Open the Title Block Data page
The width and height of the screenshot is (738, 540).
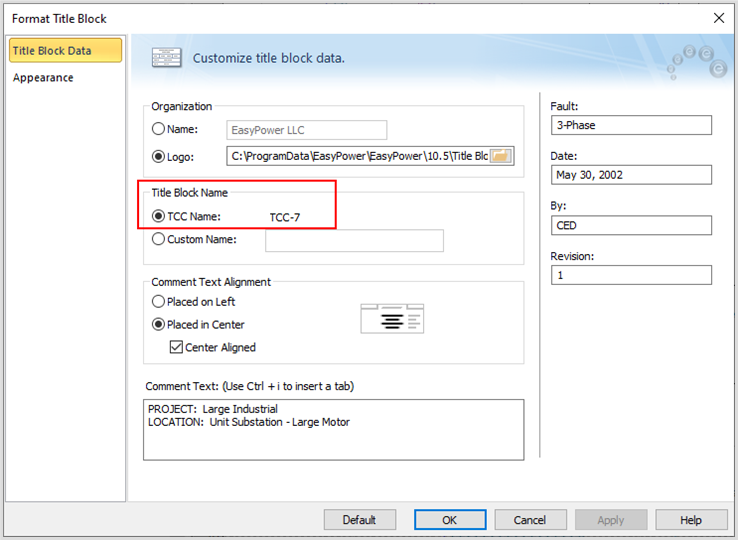click(x=65, y=50)
